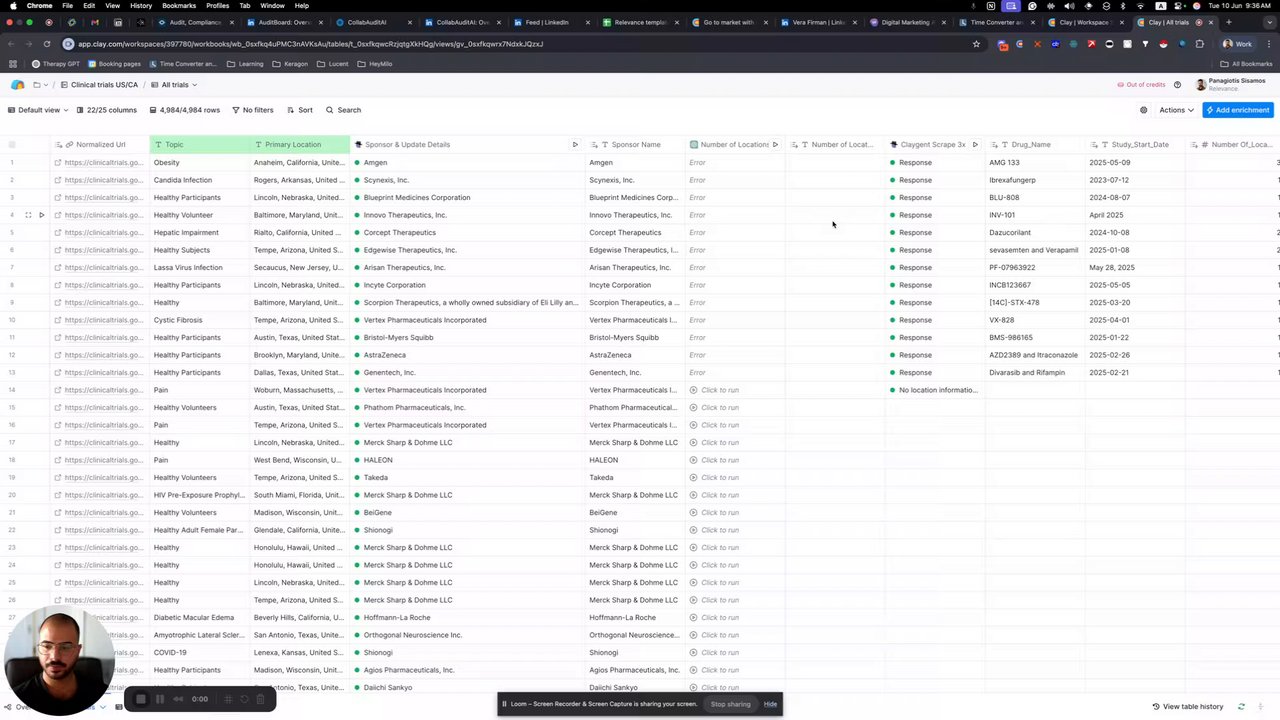This screenshot has height=720, width=1280.
Task: Open the folder dropdown in the breadcrumb
Action: (40, 85)
